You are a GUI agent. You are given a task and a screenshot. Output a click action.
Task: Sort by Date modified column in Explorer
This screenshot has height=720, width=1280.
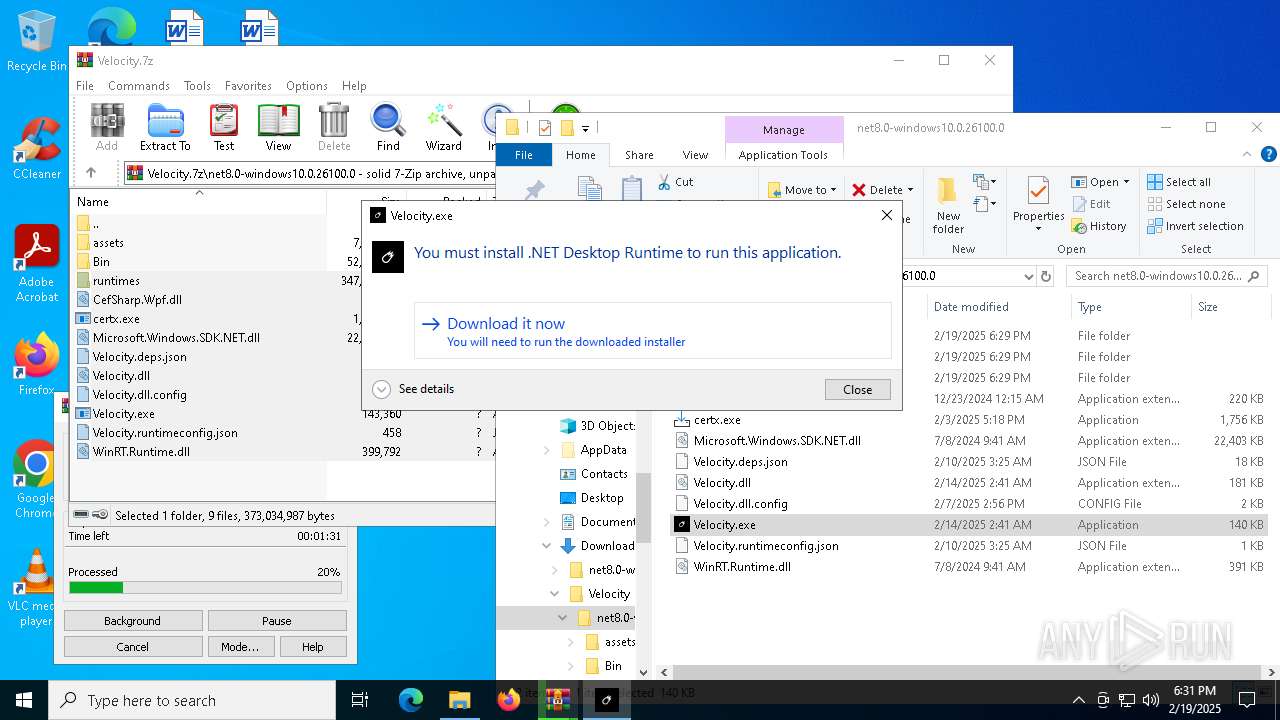pyautogui.click(x=971, y=307)
